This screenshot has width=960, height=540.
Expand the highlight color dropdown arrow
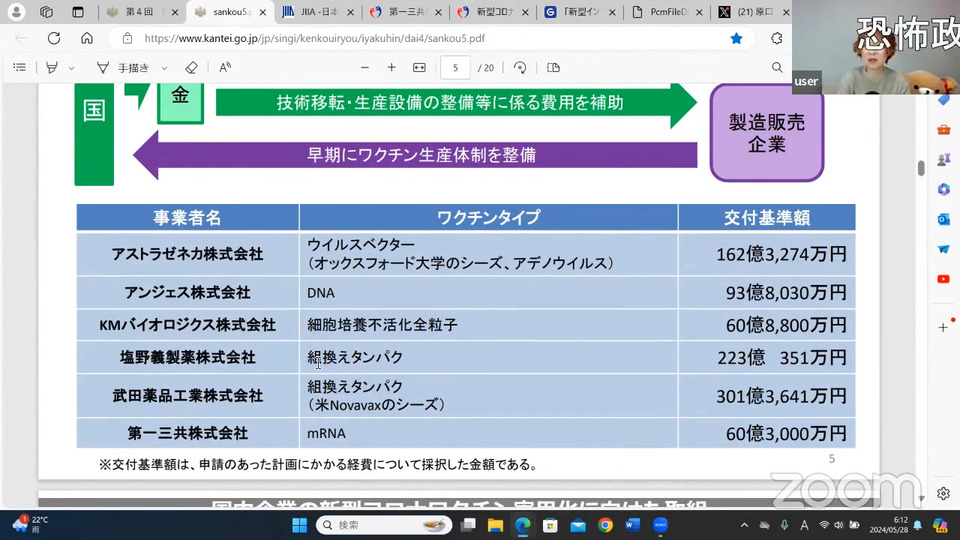point(72,68)
